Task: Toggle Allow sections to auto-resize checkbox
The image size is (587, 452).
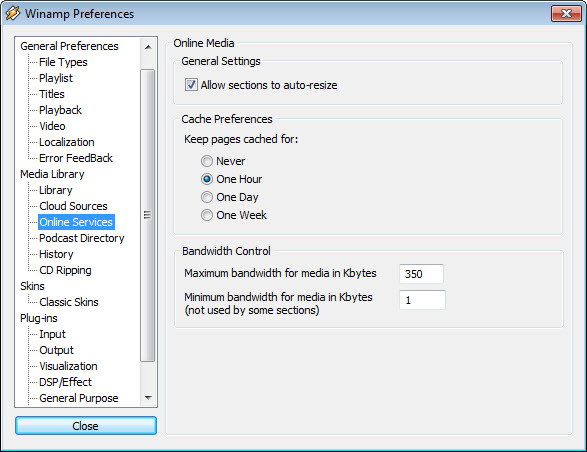Action: click(191, 85)
